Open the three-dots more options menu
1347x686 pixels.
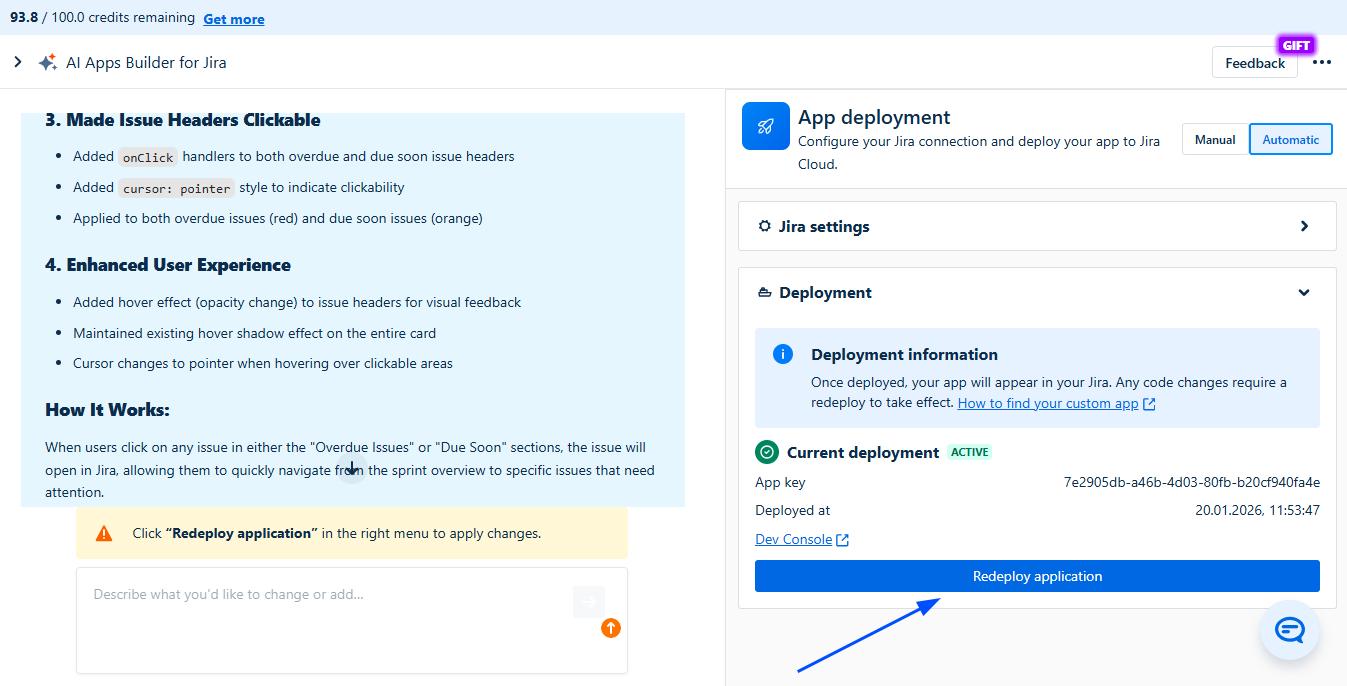coord(1322,62)
